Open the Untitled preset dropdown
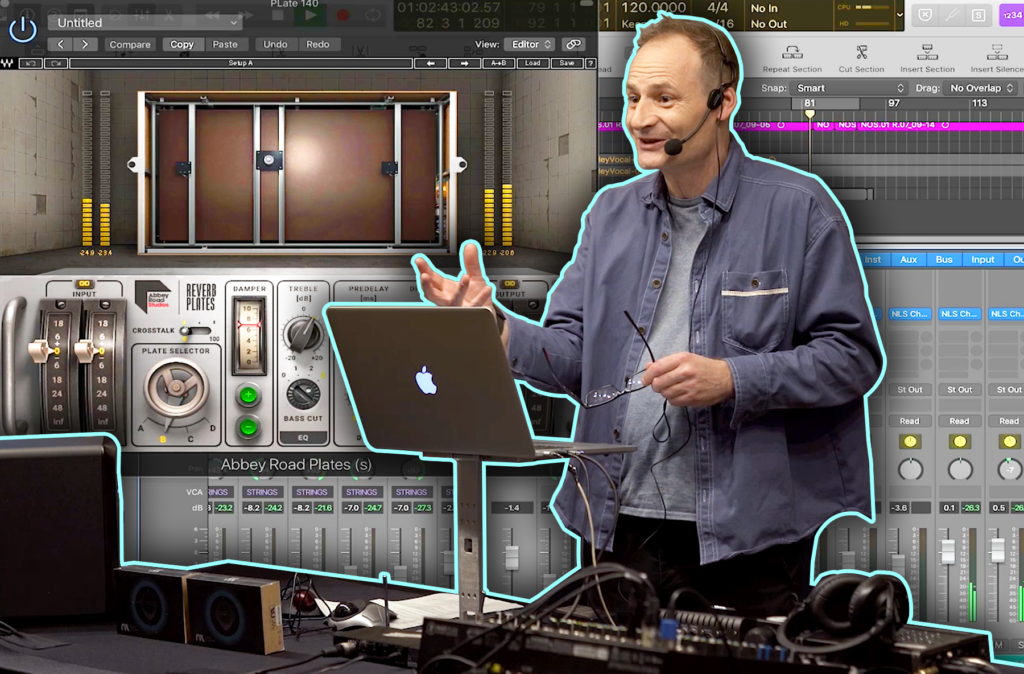The height and width of the screenshot is (674, 1024). click(145, 23)
